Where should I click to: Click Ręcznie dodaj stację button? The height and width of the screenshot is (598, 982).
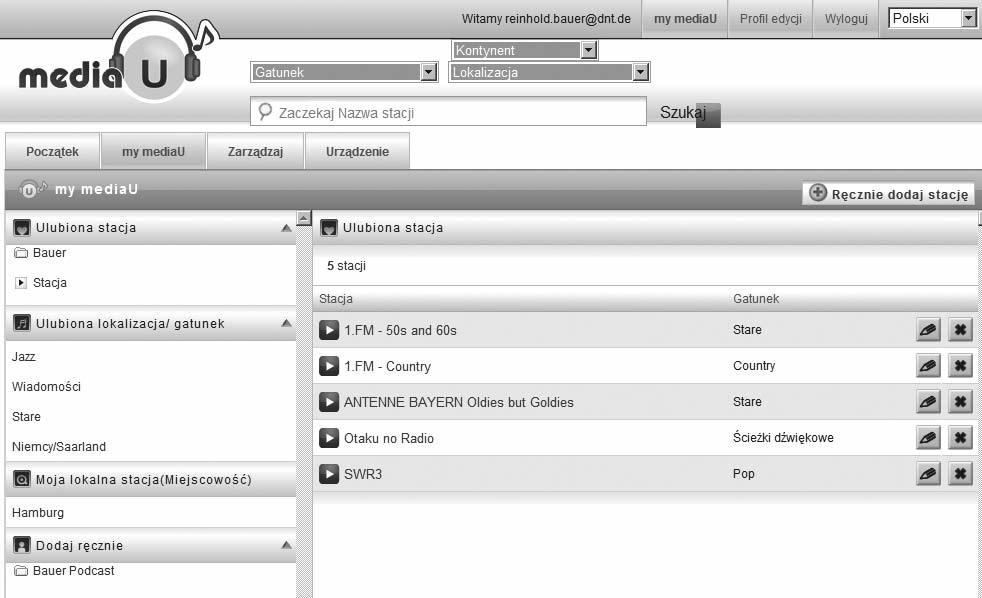pyautogui.click(x=889, y=193)
